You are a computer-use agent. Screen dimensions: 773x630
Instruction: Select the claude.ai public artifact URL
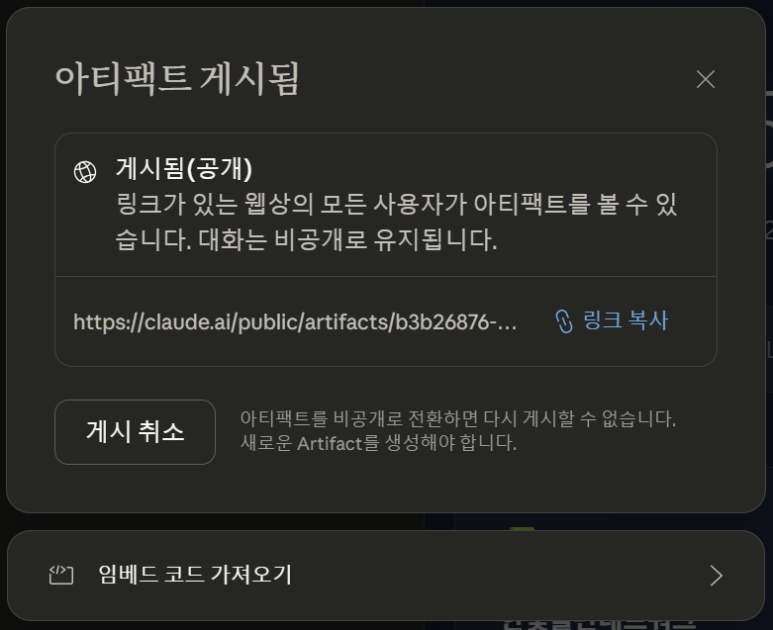tap(295, 322)
